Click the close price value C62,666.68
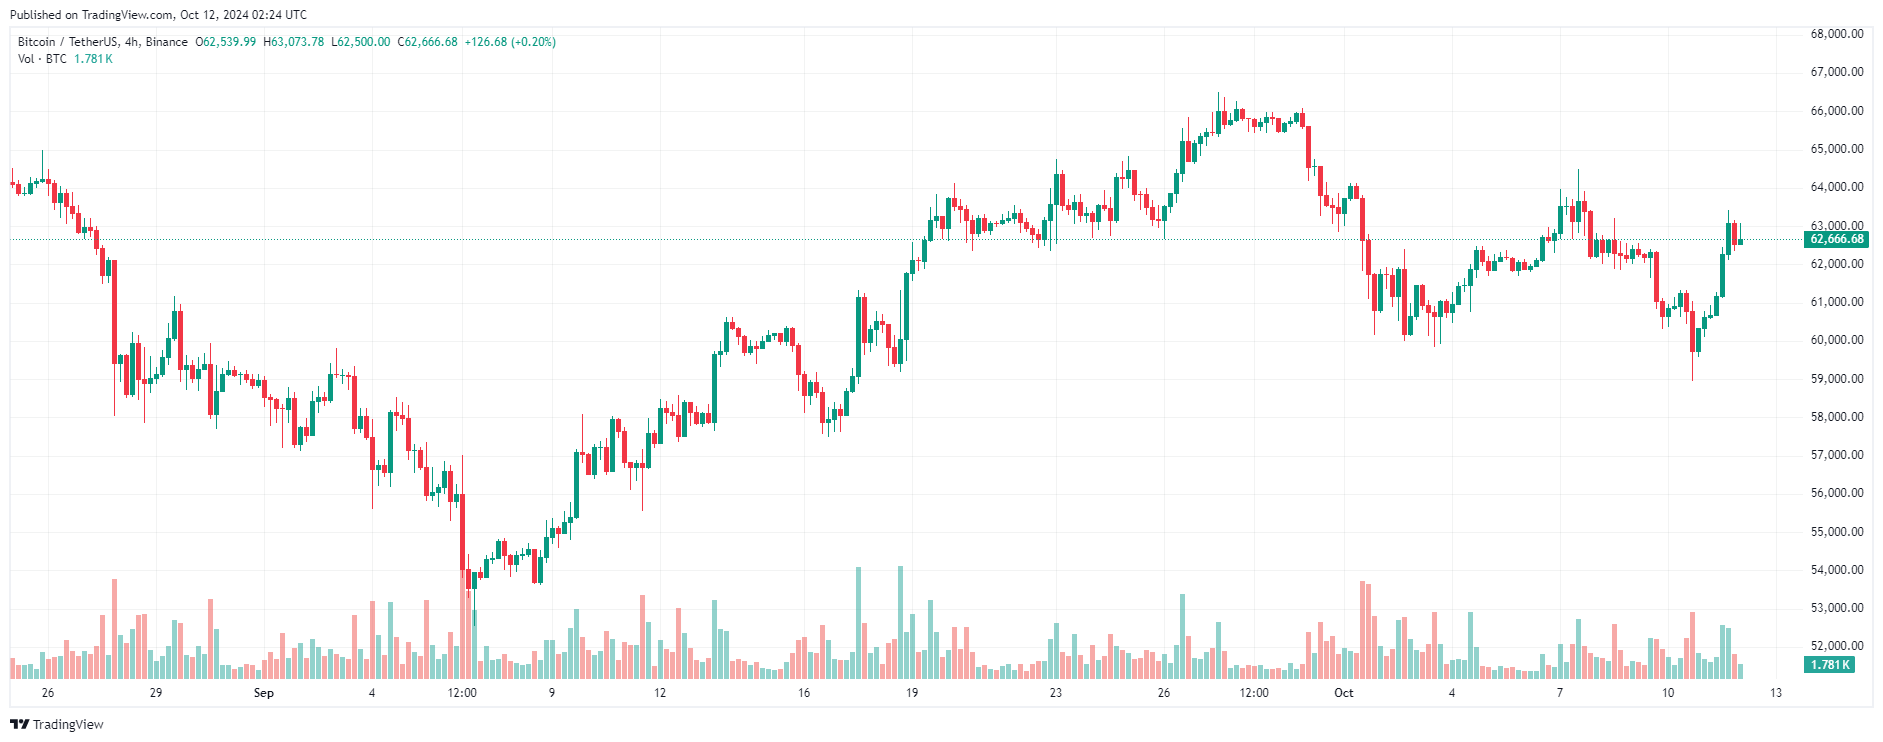 coord(428,42)
